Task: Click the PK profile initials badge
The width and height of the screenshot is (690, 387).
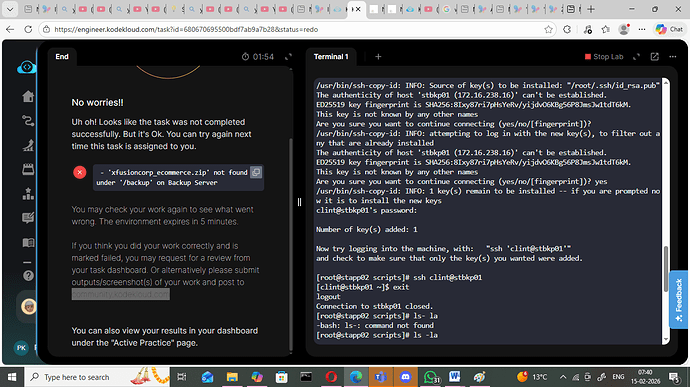Action: (21, 348)
